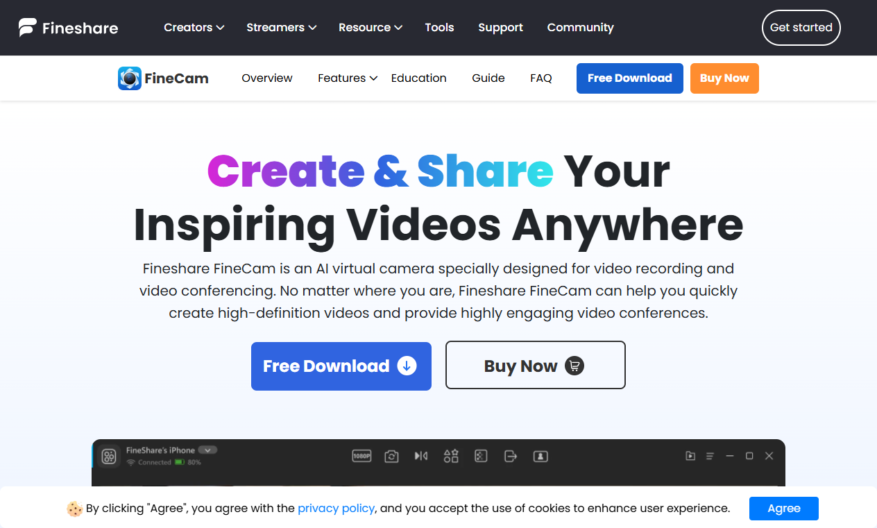Click the portrait mode icon

point(540,456)
